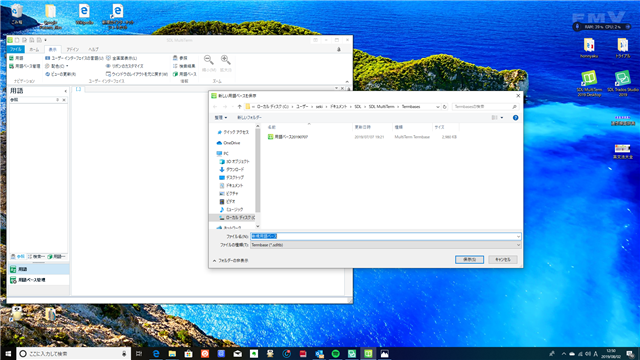The height and width of the screenshot is (360, 640).
Task: Collapse the folder browser with フォルダーの非表示
Action: [x=231, y=260]
